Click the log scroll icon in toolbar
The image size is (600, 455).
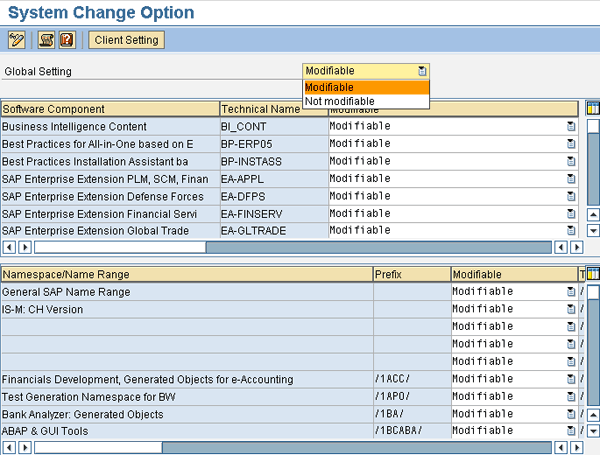point(46,40)
